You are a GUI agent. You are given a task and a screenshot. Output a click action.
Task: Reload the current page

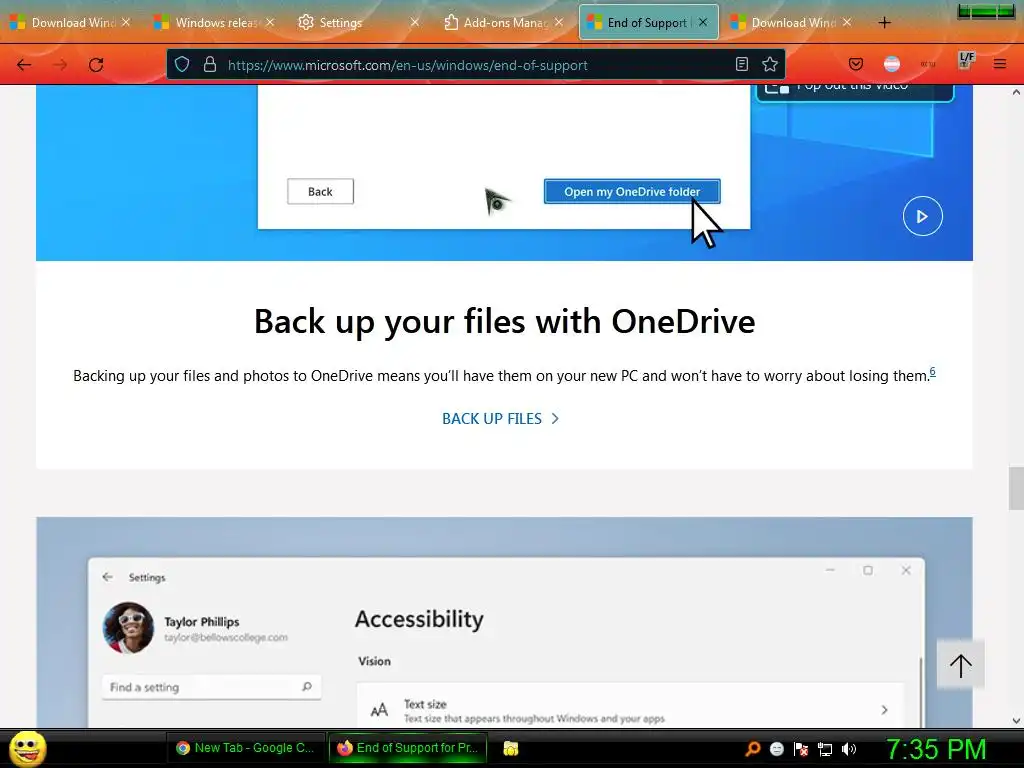pyautogui.click(x=96, y=65)
